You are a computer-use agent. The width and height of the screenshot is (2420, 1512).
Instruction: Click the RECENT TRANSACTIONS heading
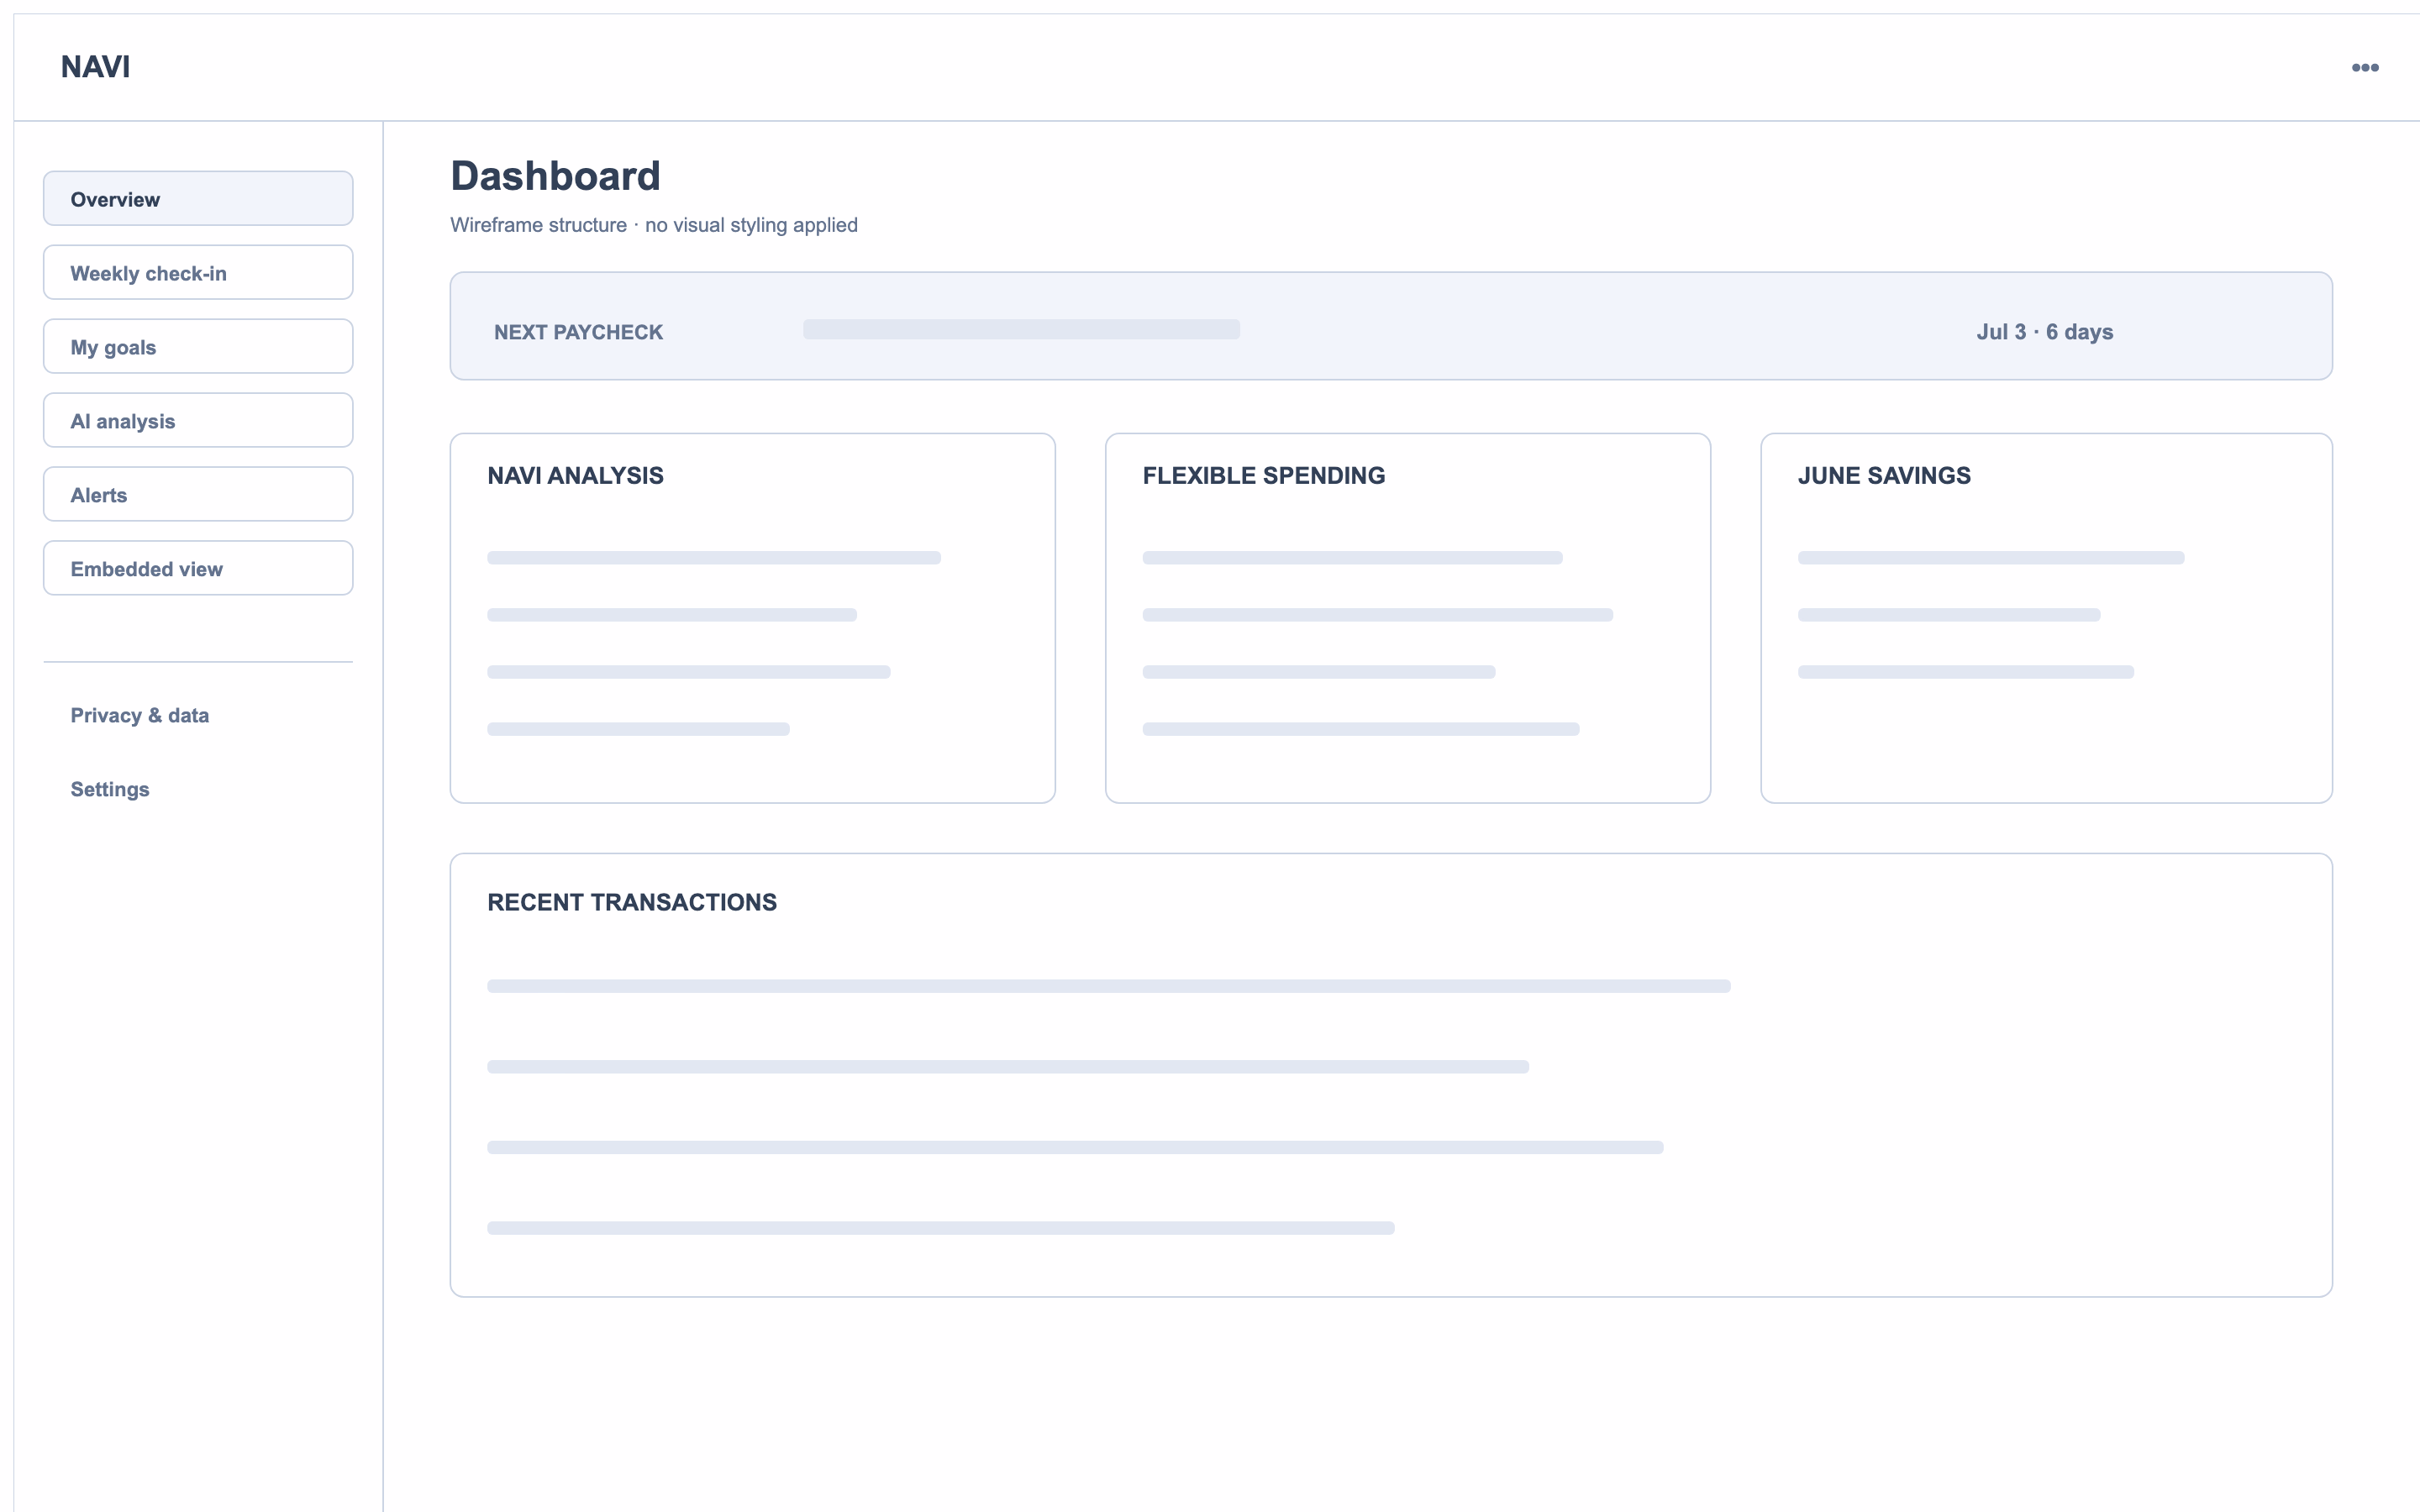click(x=632, y=902)
